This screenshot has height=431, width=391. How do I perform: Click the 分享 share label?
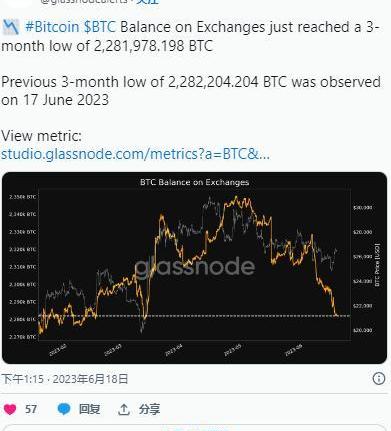[x=149, y=409]
